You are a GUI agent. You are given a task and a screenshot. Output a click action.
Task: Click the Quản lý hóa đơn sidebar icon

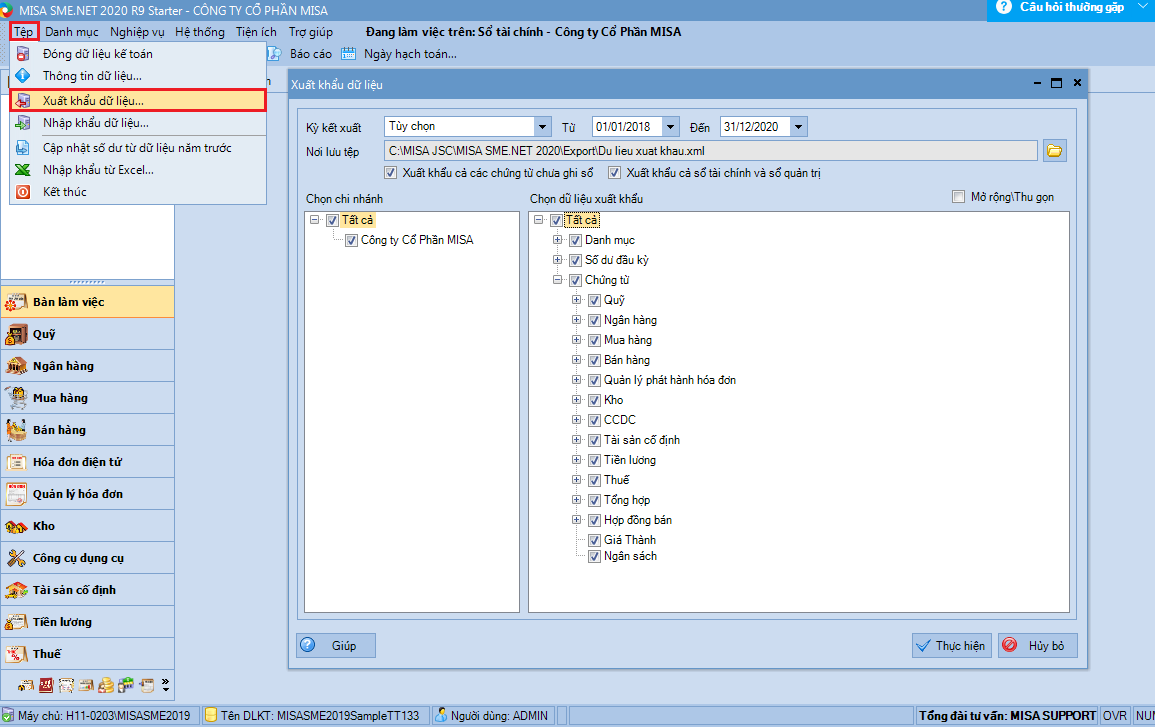coord(16,494)
